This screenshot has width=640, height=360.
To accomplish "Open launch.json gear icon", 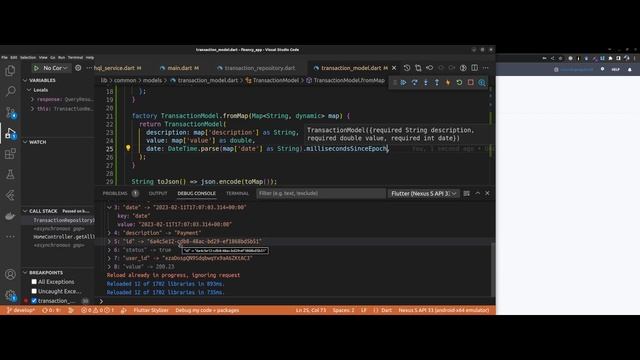I will [78, 68].
